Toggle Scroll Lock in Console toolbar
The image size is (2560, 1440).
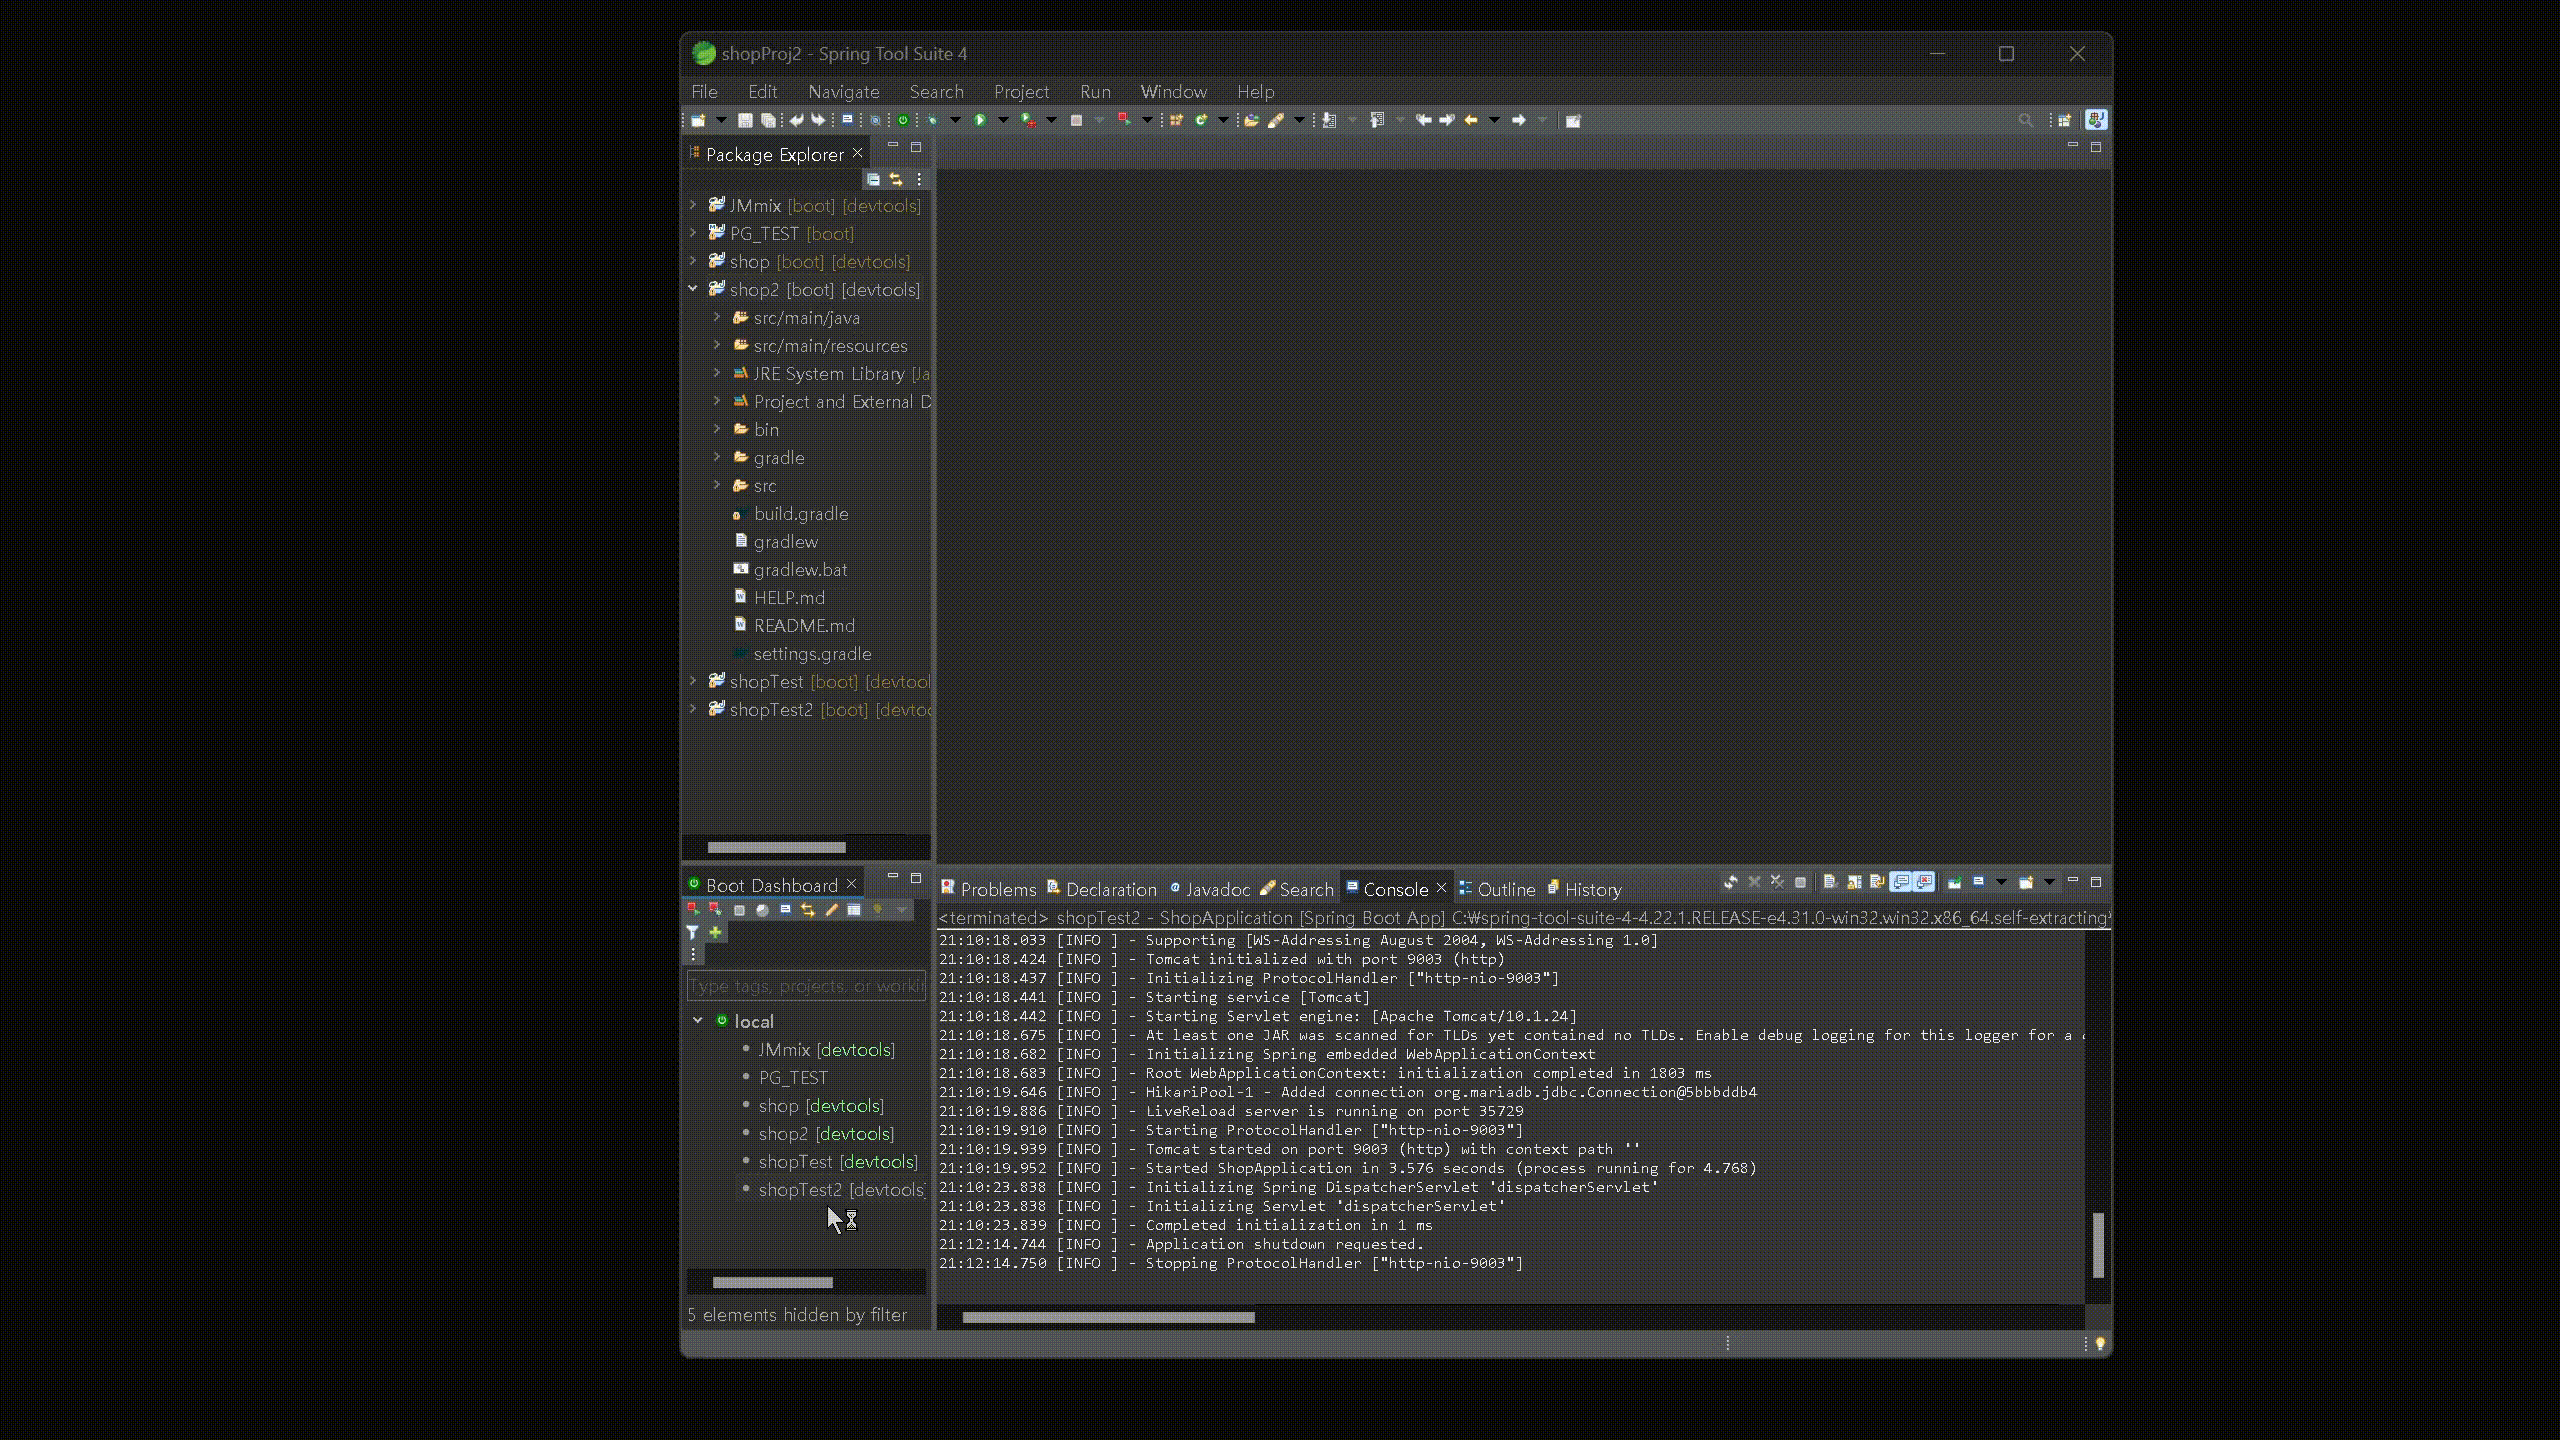click(1853, 882)
